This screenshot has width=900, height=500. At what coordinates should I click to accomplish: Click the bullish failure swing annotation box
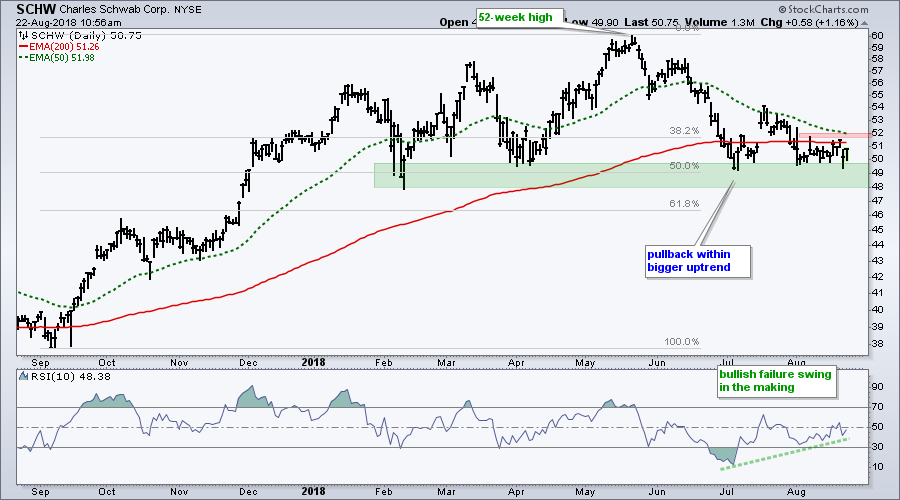tap(777, 381)
